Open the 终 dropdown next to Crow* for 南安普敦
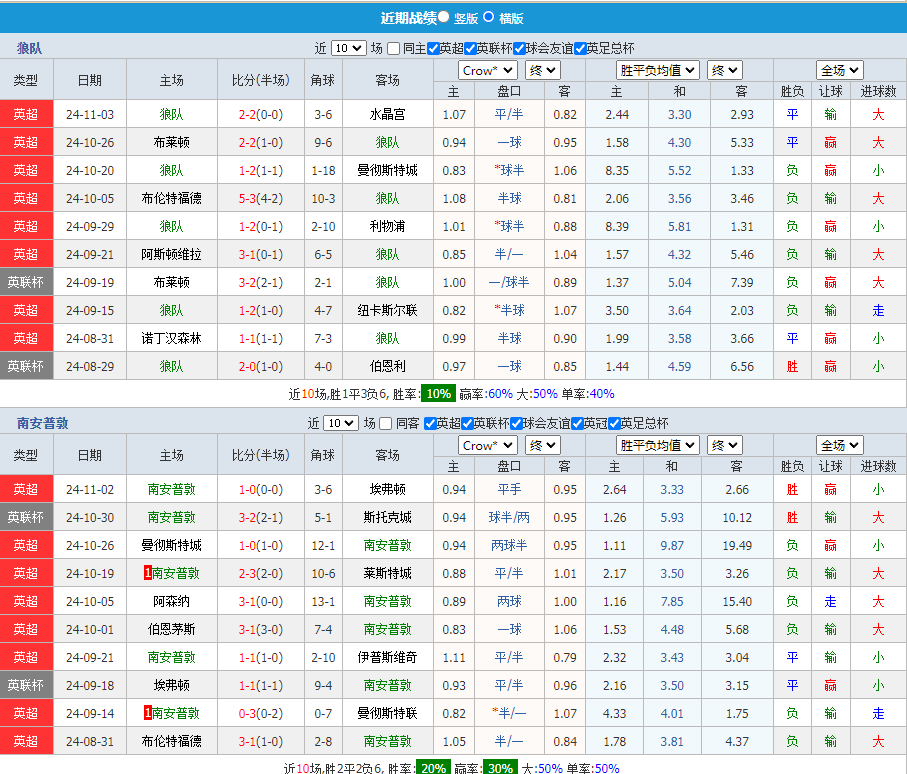907x774 pixels. pyautogui.click(x=541, y=445)
